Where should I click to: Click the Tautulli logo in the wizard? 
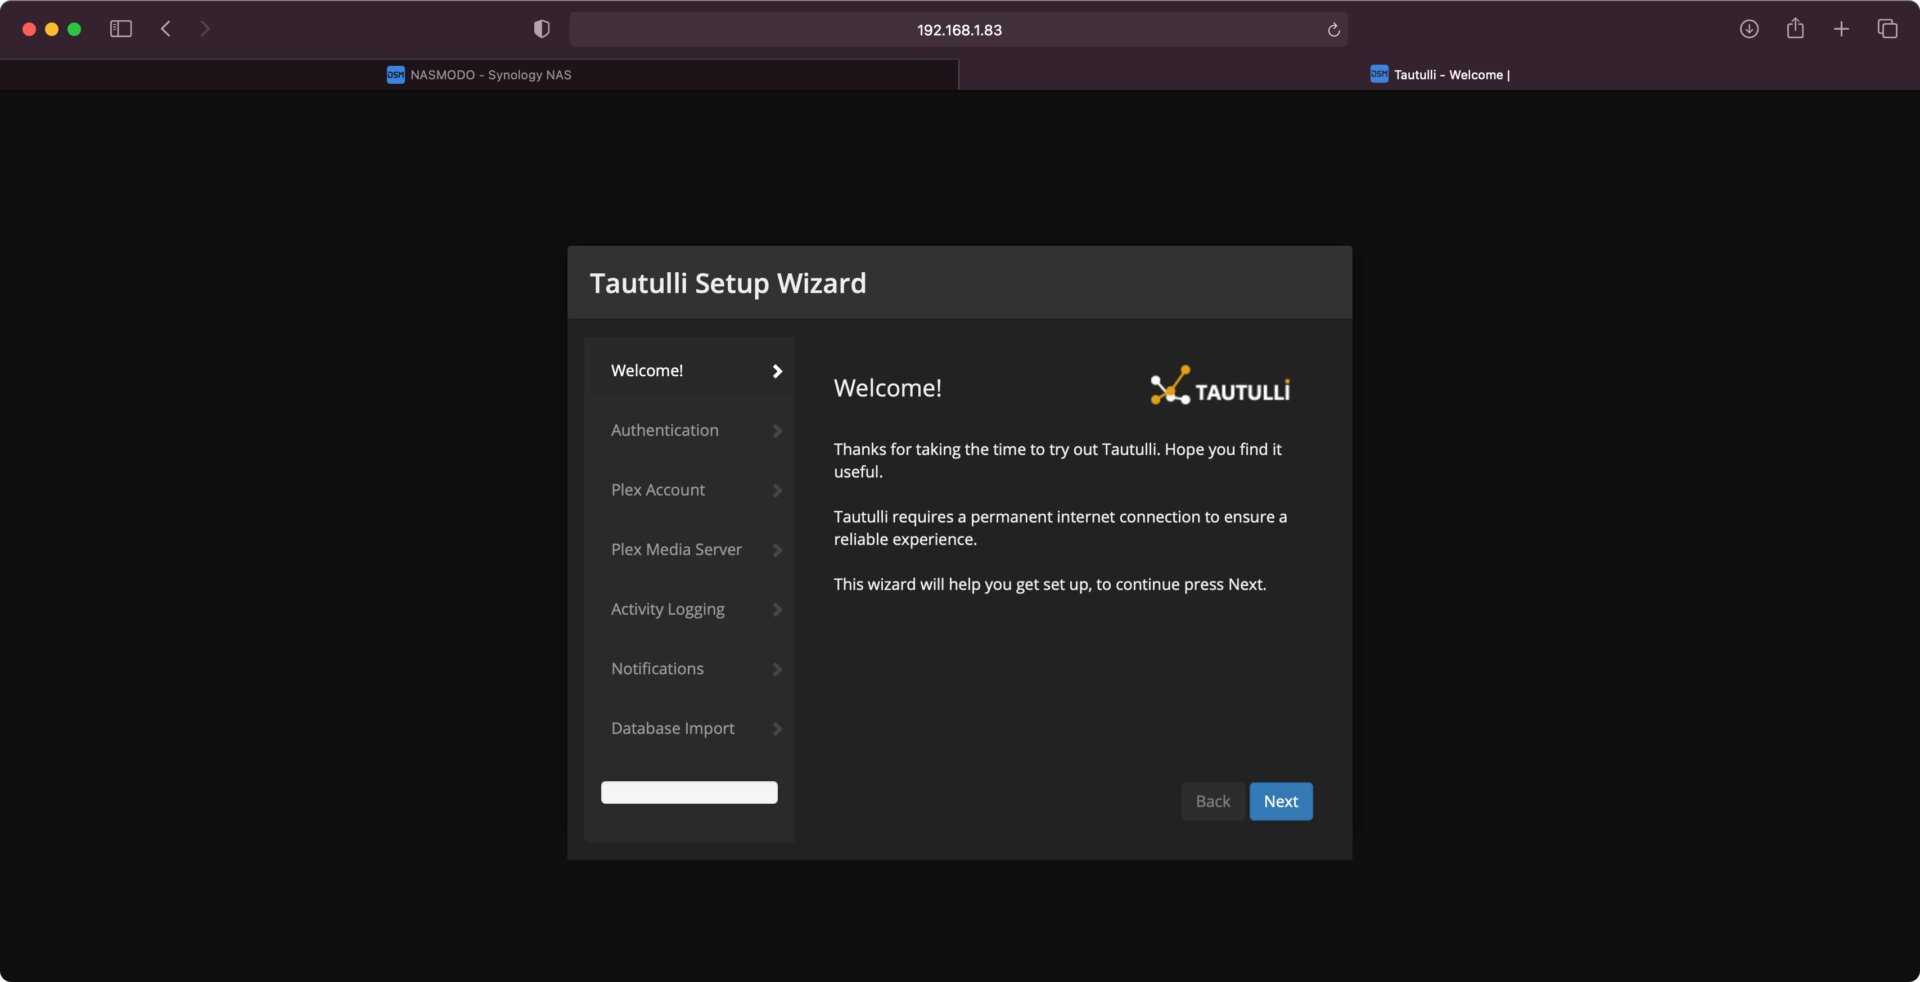tap(1218, 386)
